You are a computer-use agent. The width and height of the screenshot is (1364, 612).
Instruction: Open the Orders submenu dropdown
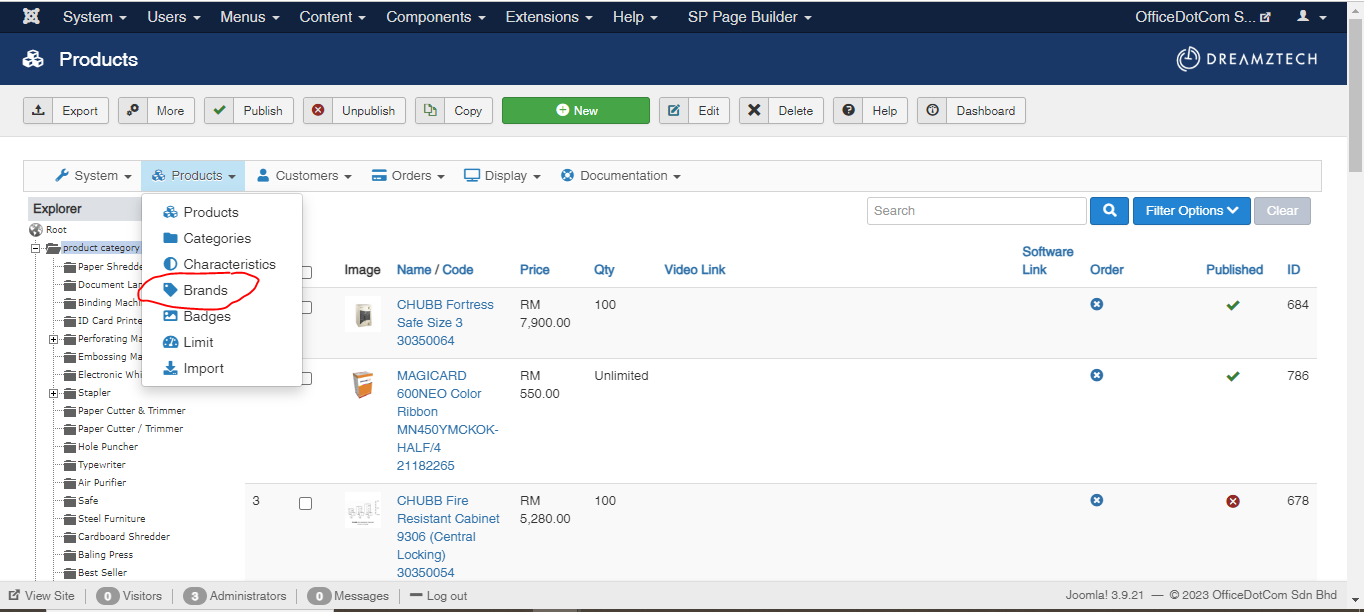pyautogui.click(x=408, y=176)
